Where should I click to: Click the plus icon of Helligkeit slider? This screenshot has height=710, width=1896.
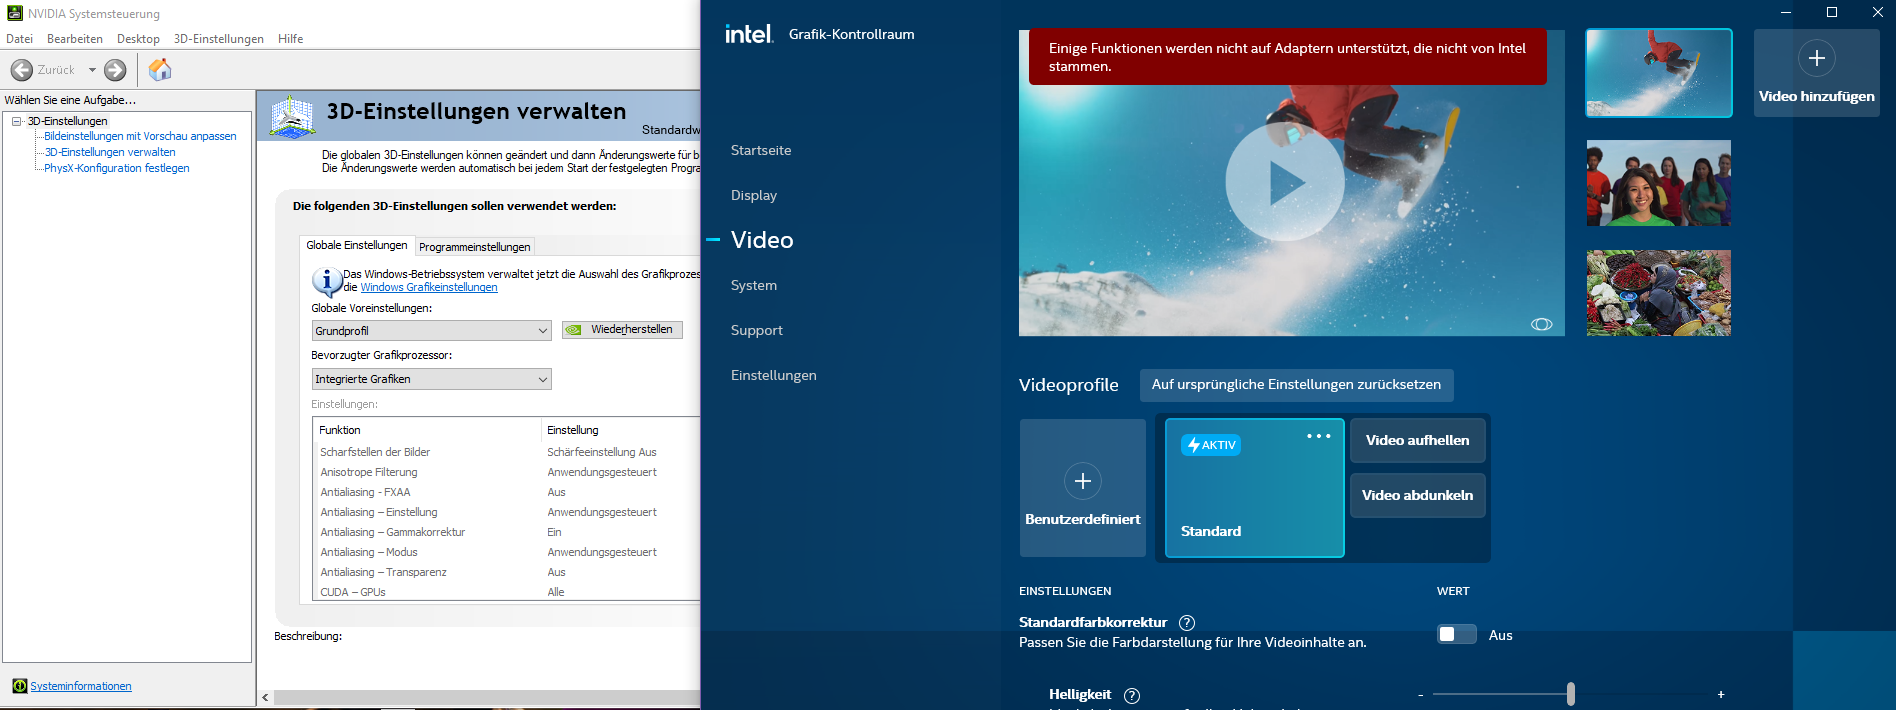coord(1721,695)
